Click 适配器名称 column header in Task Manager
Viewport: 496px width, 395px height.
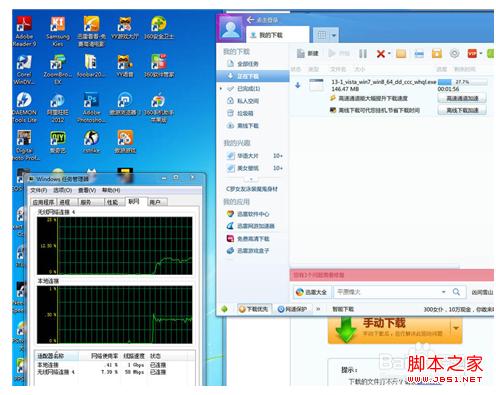pos(57,356)
